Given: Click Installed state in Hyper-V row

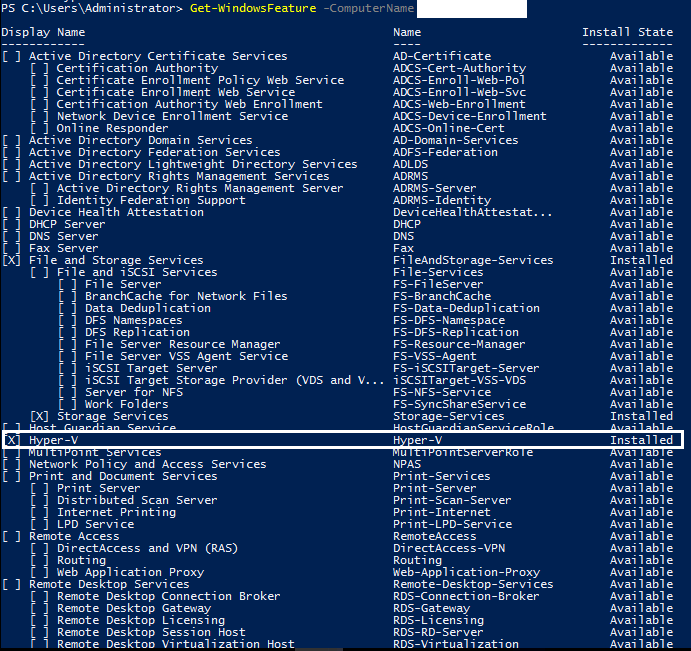Looking at the screenshot, I should (x=641, y=440).
